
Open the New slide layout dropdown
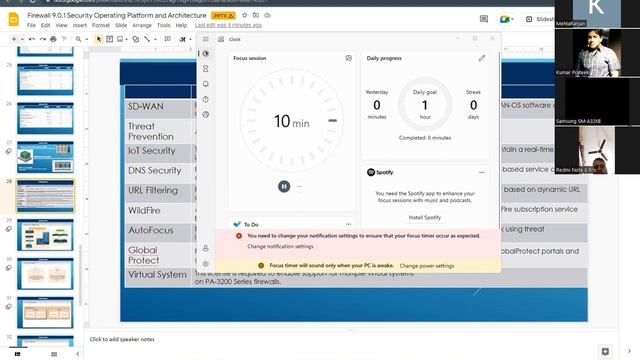(22, 40)
